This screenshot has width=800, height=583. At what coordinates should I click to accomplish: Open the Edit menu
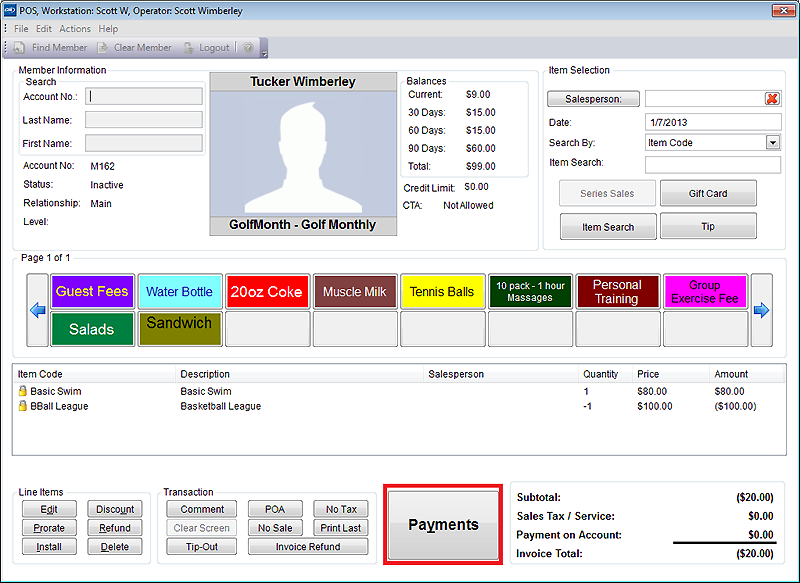(44, 29)
